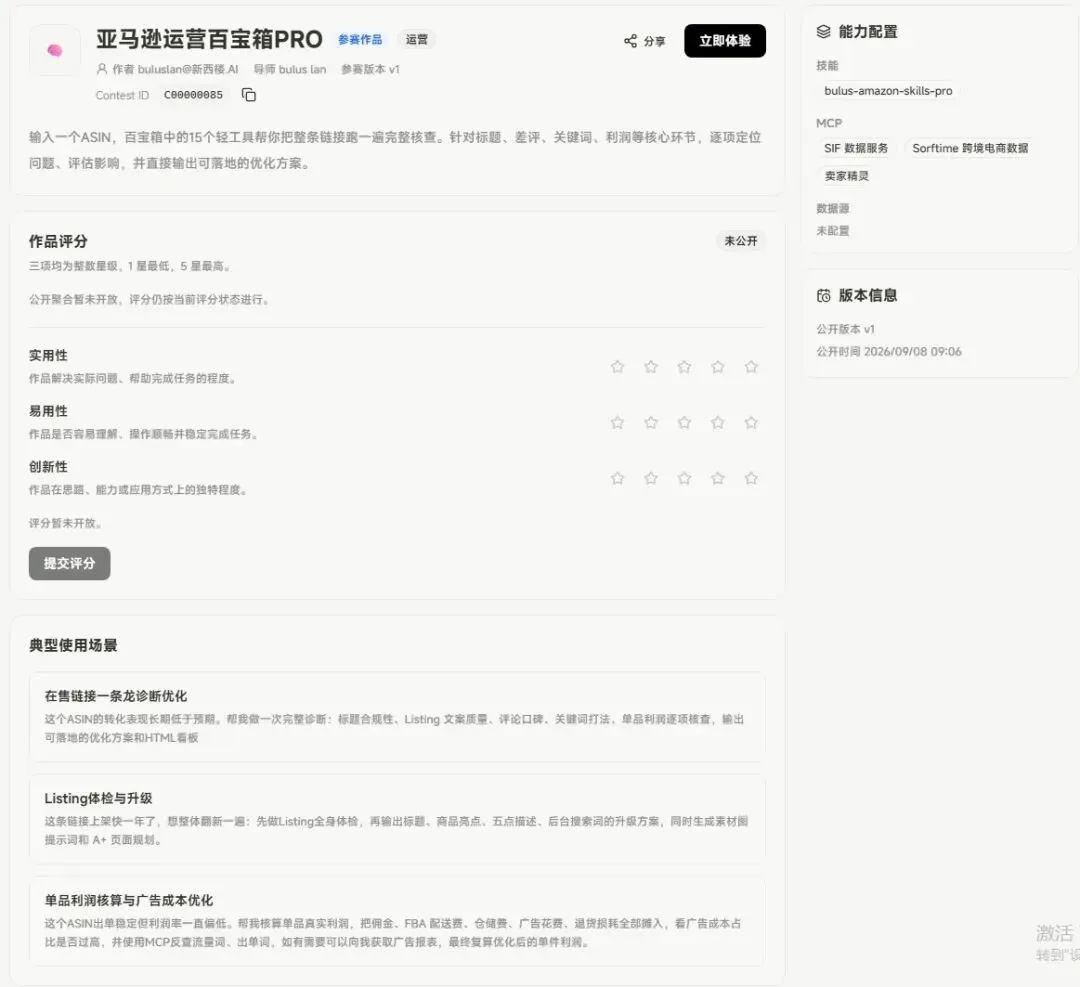The image size is (1080, 987).
Task: Select the Sorftime 跨境电商数据 MCP chip
Action: (970, 148)
